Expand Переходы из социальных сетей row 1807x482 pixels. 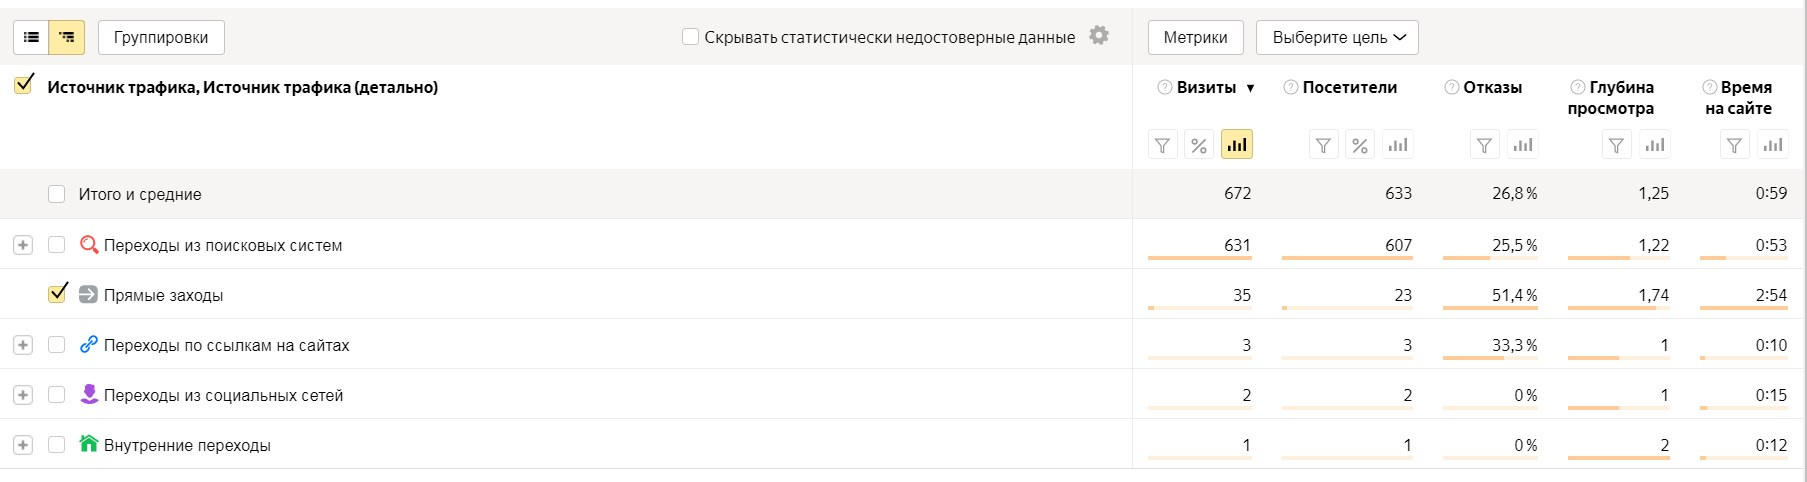coord(23,395)
